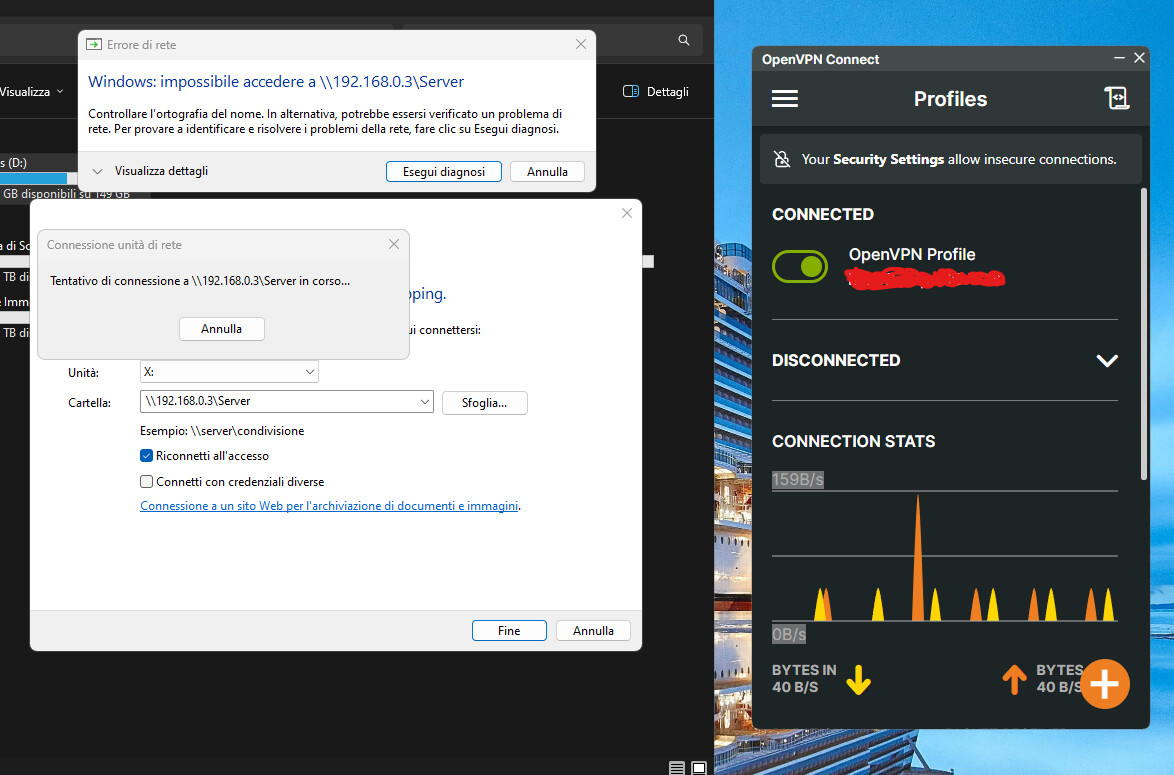Click the orange Bytes Out up arrow
Image resolution: width=1174 pixels, height=775 pixels.
pos(1014,679)
